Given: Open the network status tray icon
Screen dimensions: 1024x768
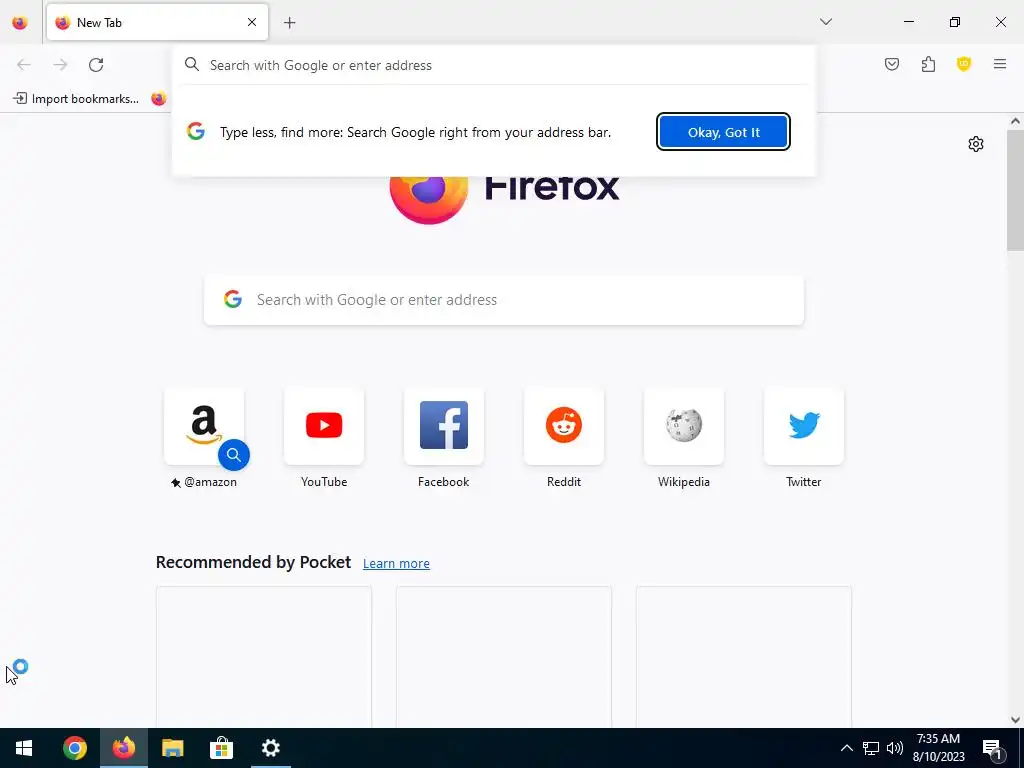Looking at the screenshot, I should point(871,748).
